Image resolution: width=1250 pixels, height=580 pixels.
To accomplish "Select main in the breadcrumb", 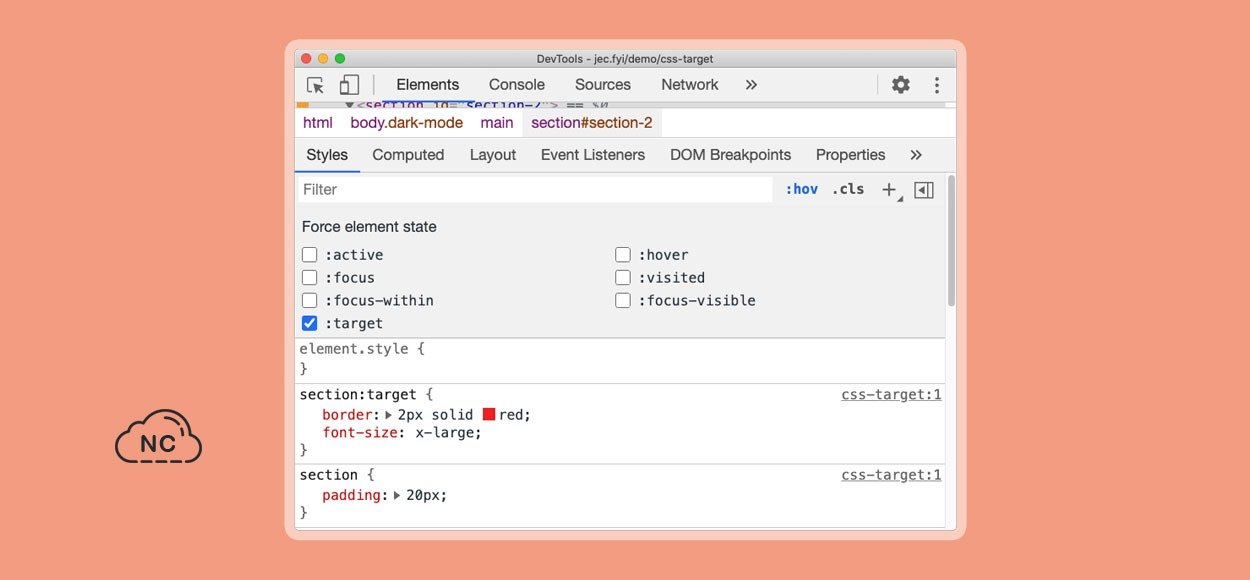I will (497, 123).
